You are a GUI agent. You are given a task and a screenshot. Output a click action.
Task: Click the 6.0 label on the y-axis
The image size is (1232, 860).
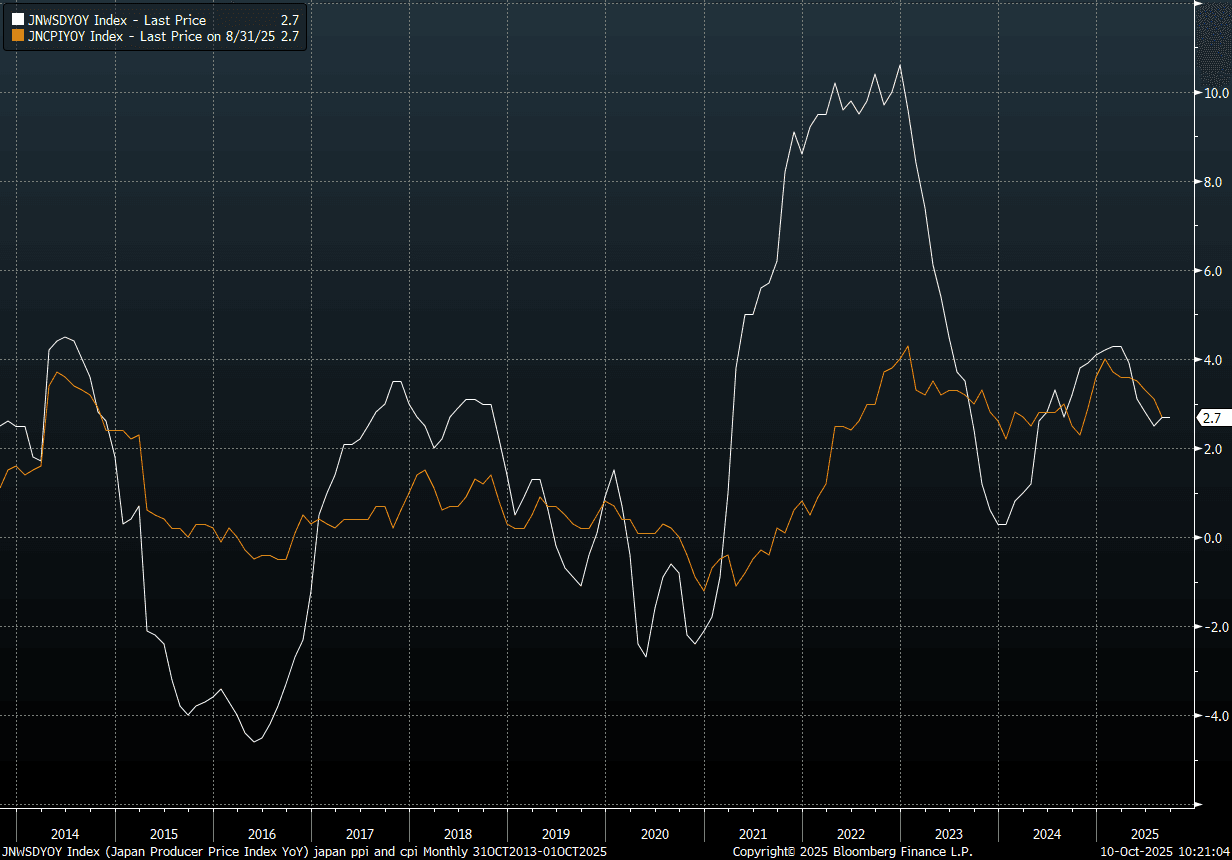click(x=1212, y=271)
